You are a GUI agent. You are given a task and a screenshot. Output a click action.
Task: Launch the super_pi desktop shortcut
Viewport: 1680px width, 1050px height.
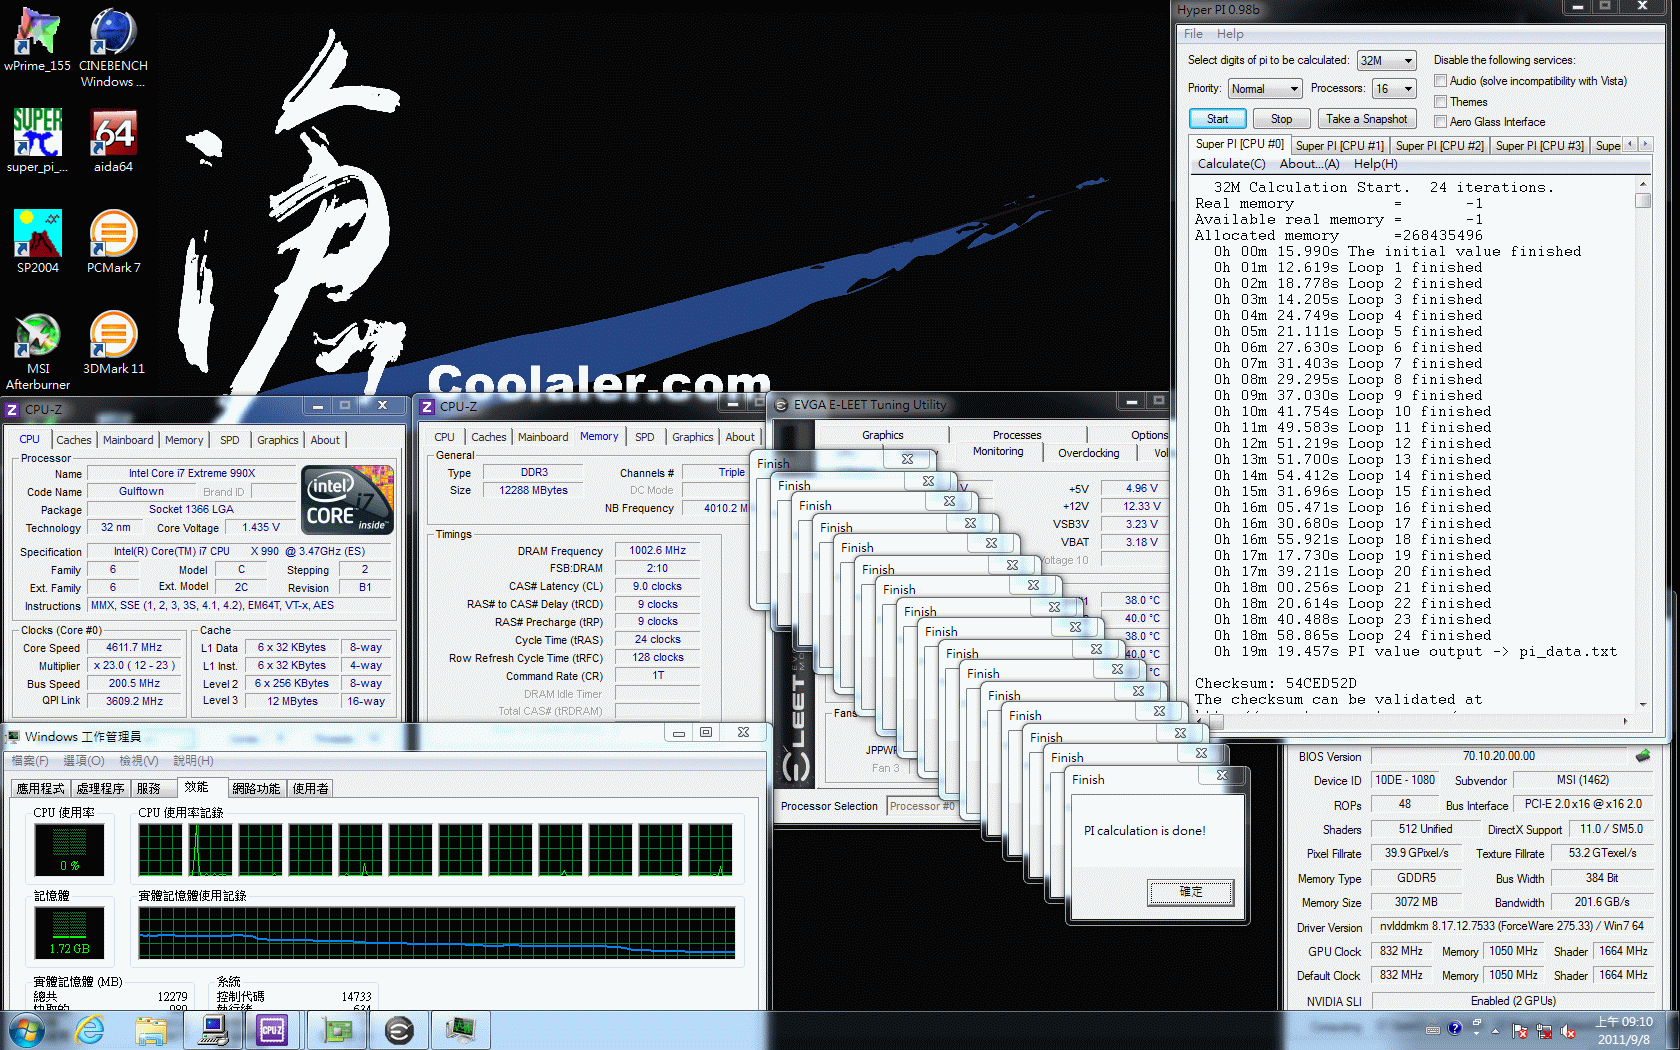38,141
